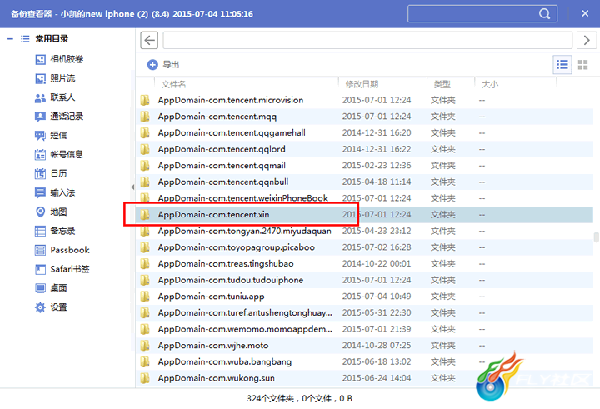This screenshot has height=409, width=600.
Task: Select AppDomain-com.tudou.tudouiphone folder
Action: (x=230, y=280)
